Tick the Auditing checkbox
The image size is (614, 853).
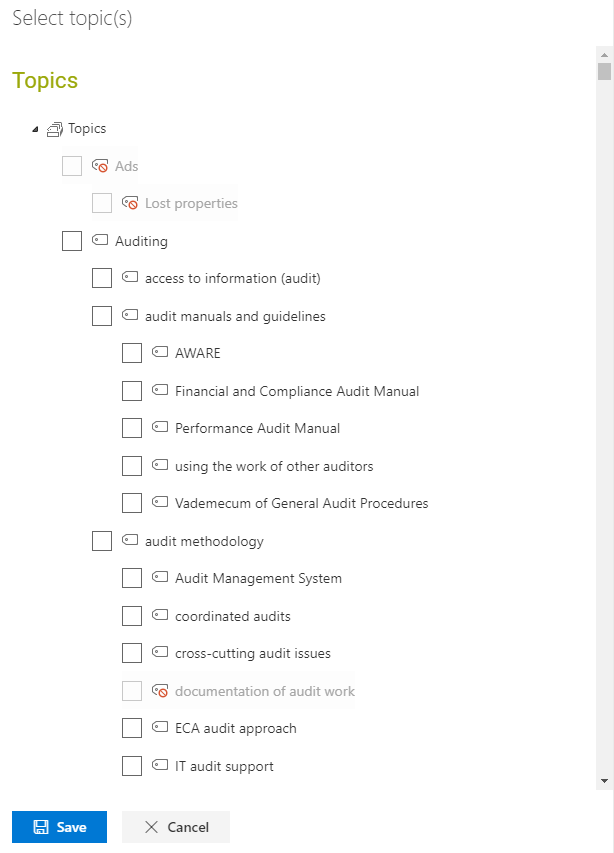(72, 241)
